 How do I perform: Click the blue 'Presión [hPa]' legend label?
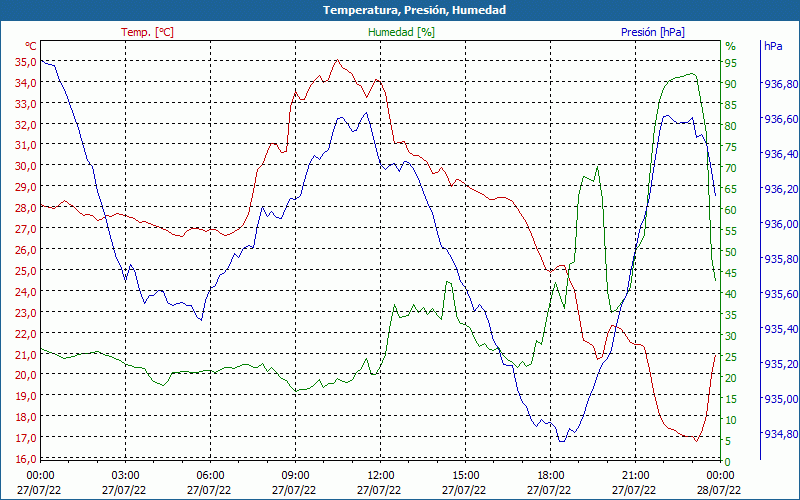(653, 32)
